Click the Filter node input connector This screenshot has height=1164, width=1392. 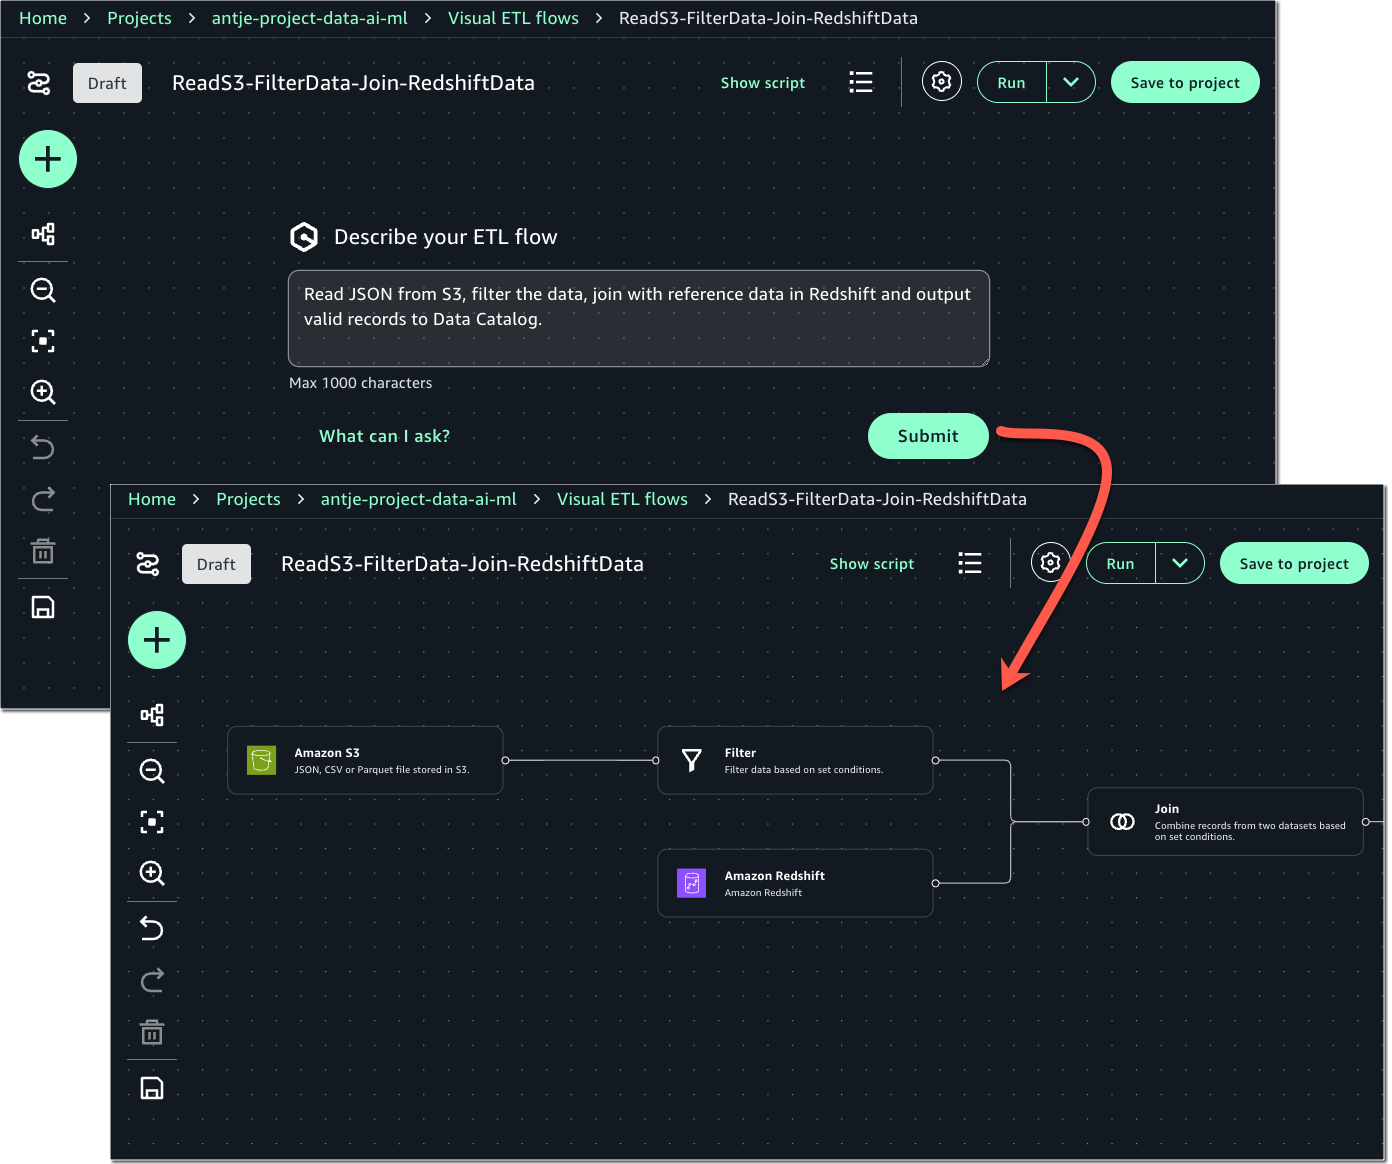pyautogui.click(x=656, y=760)
